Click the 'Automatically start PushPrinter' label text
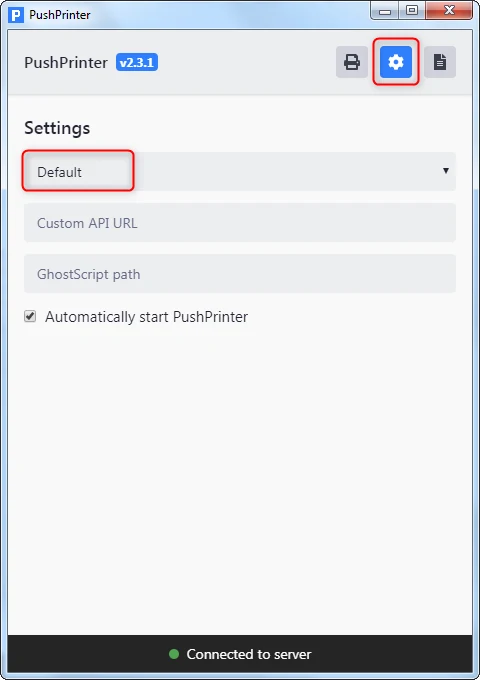Viewport: 480px width, 680px height. click(147, 317)
